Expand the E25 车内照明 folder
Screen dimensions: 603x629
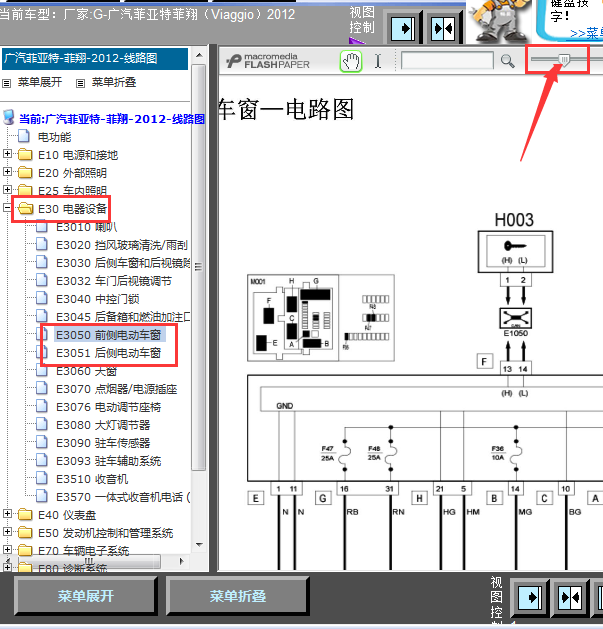click(x=7, y=189)
